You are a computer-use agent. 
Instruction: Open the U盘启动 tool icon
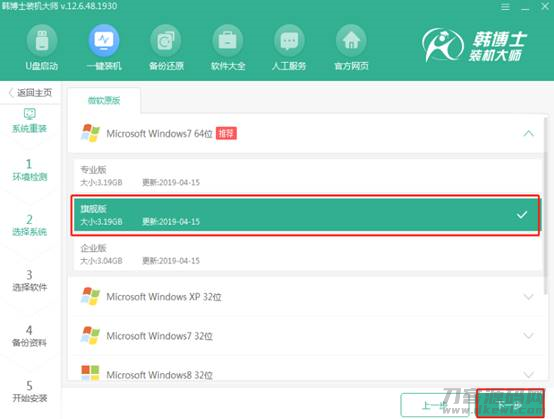click(42, 41)
